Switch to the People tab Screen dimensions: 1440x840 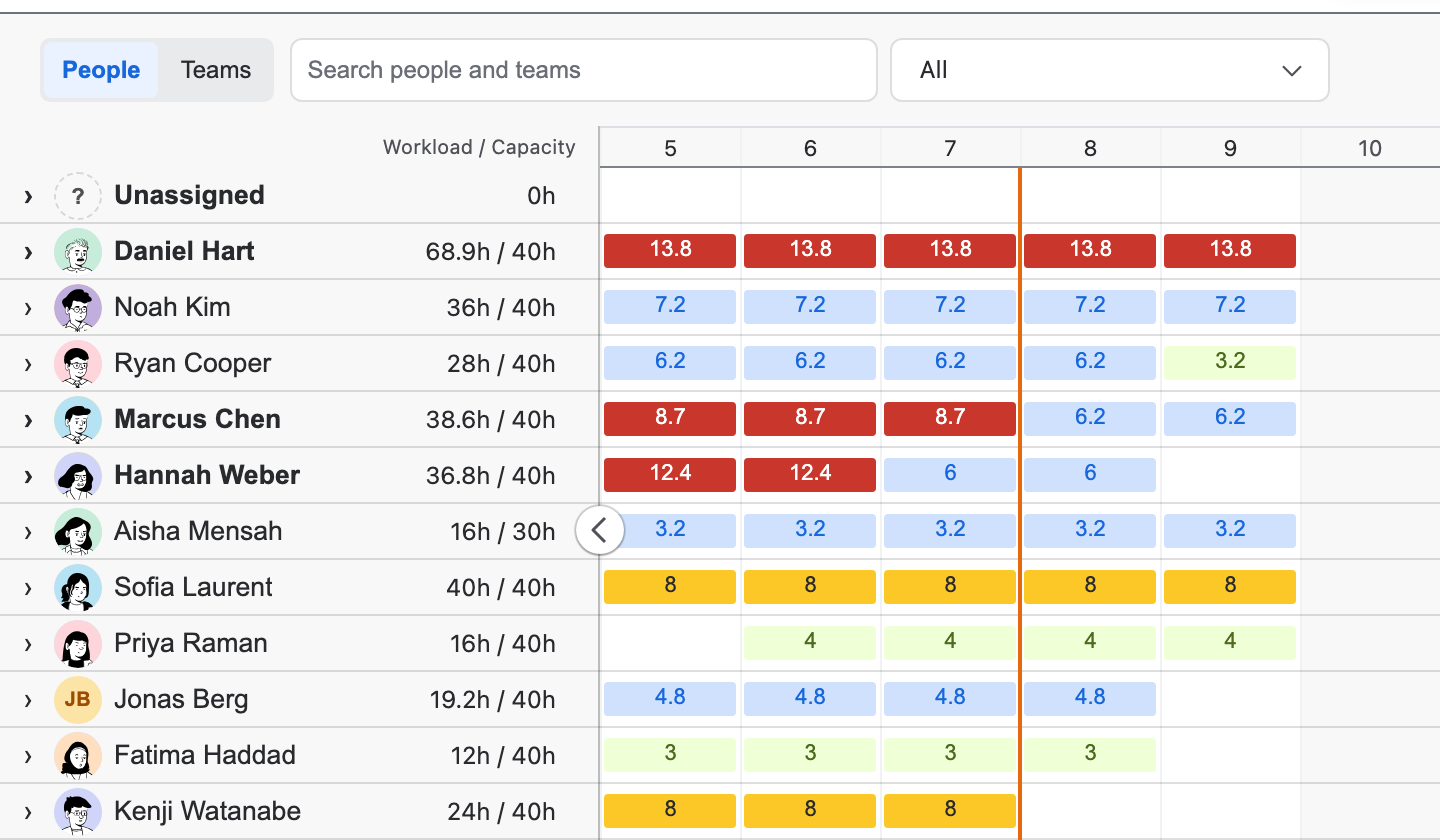[101, 70]
